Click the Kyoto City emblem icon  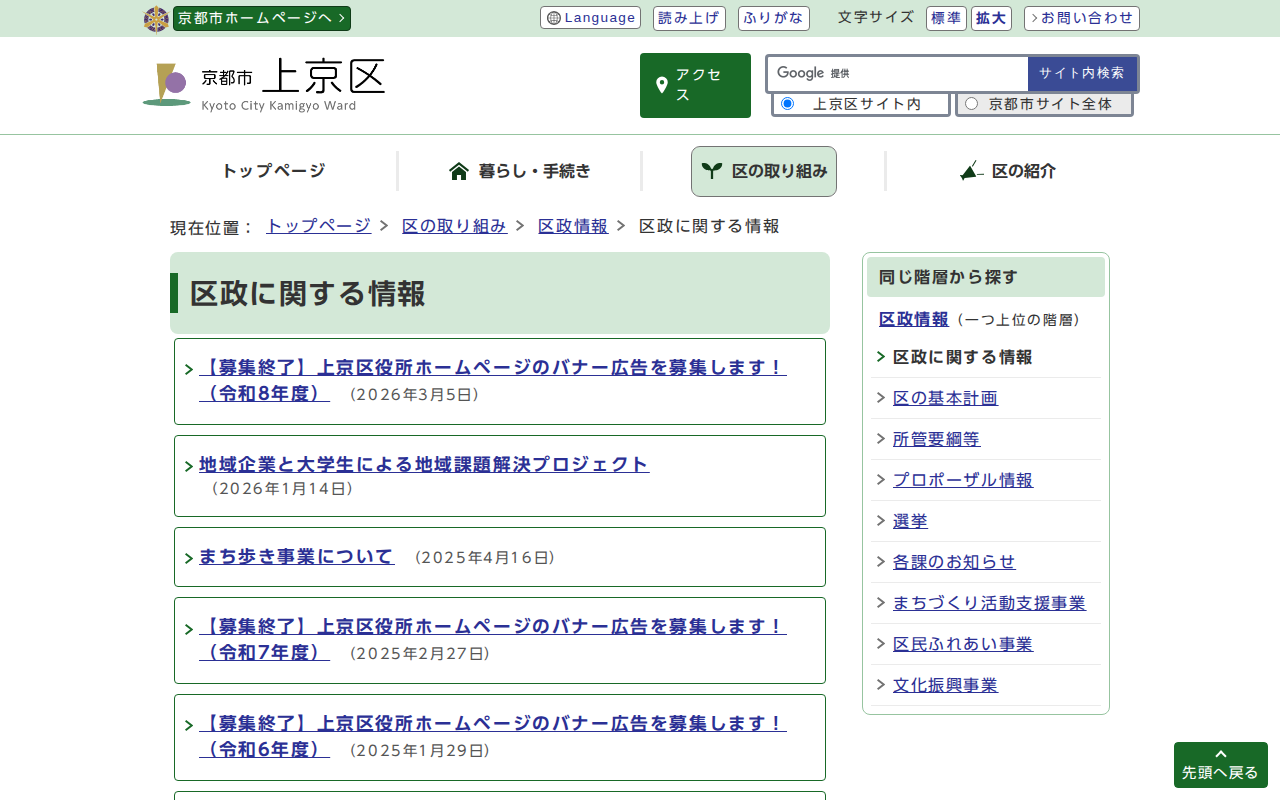(x=156, y=19)
